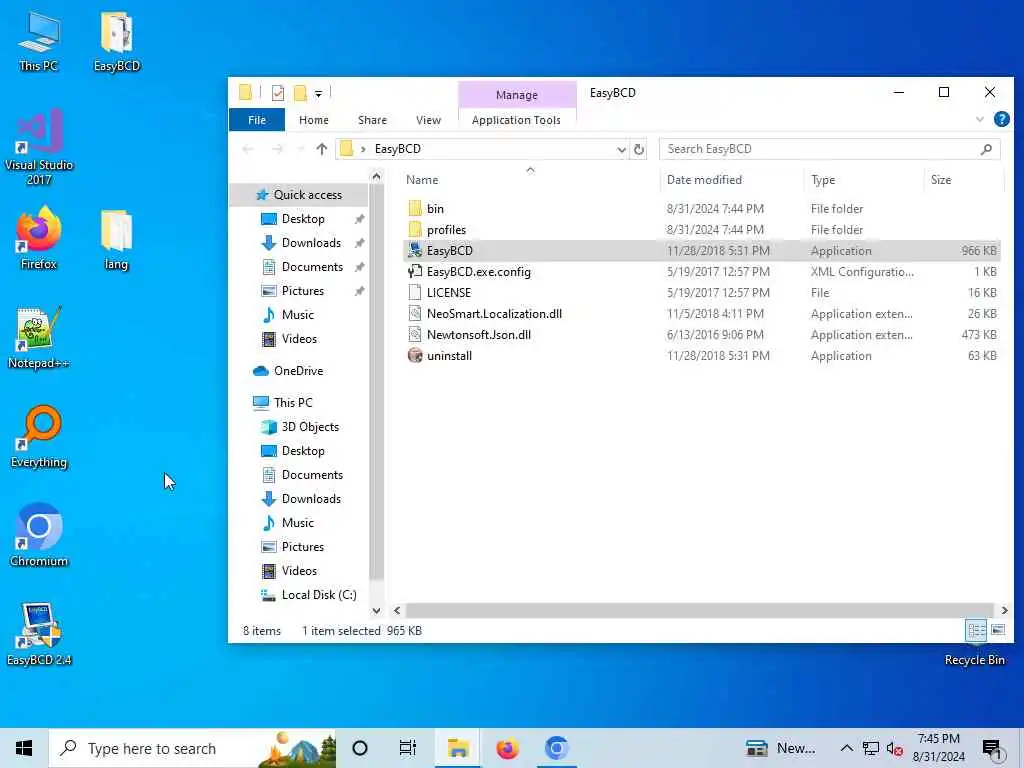This screenshot has height=768, width=1024.
Task: Sort files by Name column
Action: [x=530, y=180]
